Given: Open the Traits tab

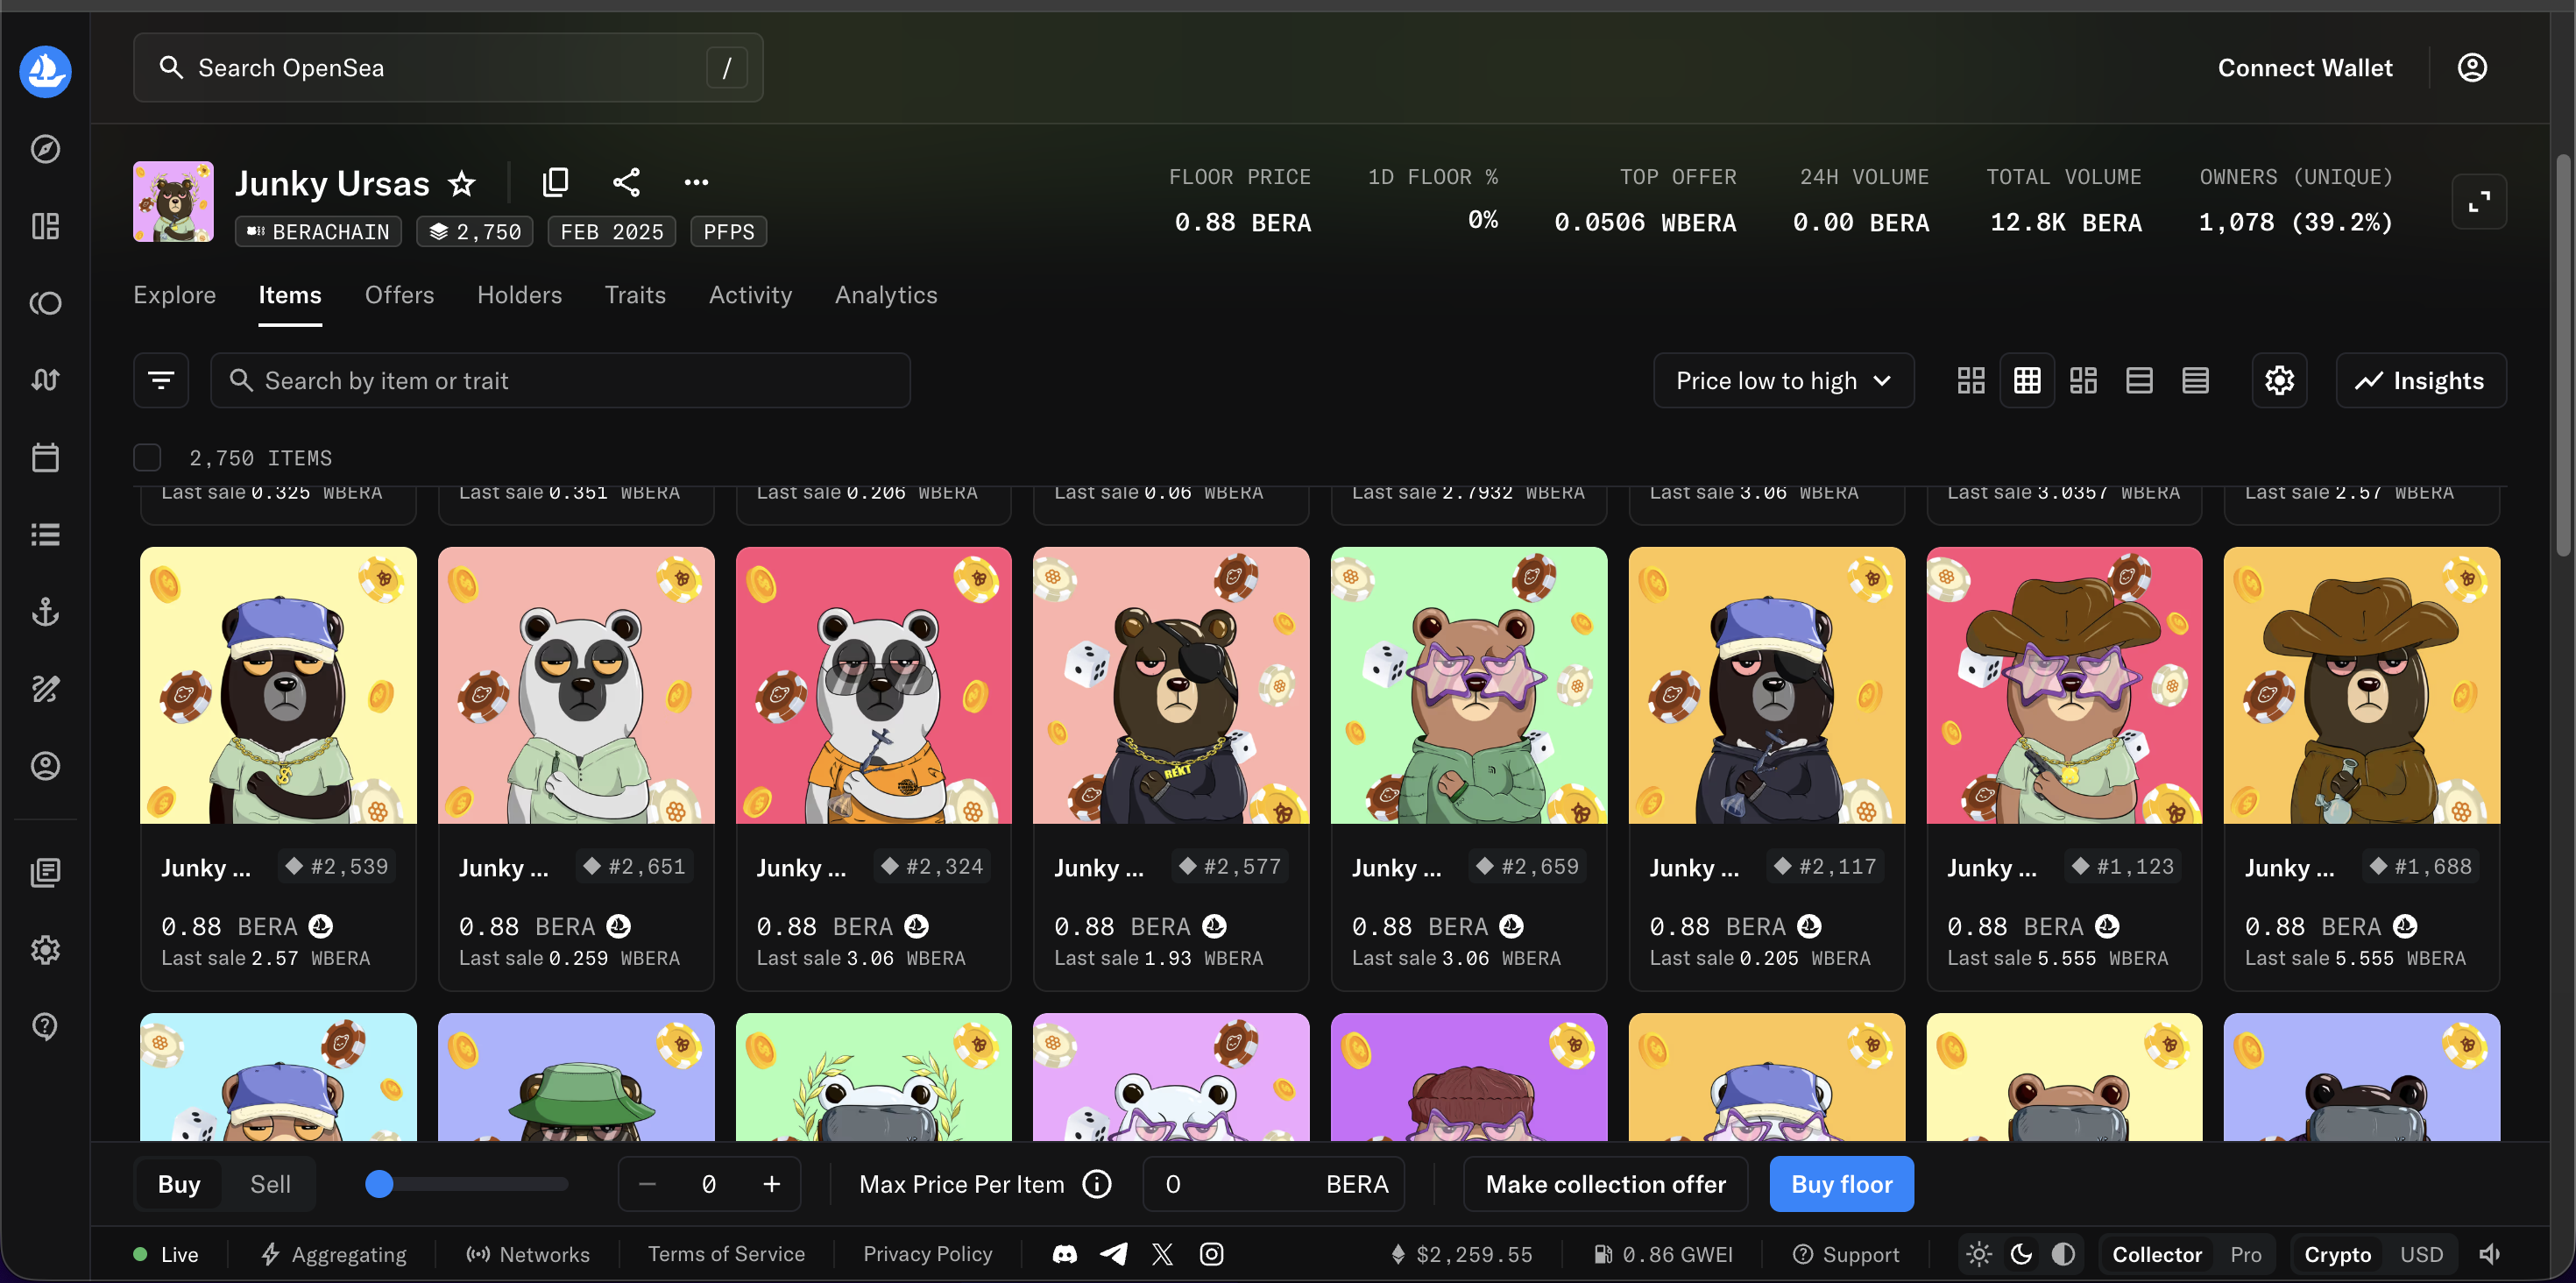Looking at the screenshot, I should click(635, 295).
